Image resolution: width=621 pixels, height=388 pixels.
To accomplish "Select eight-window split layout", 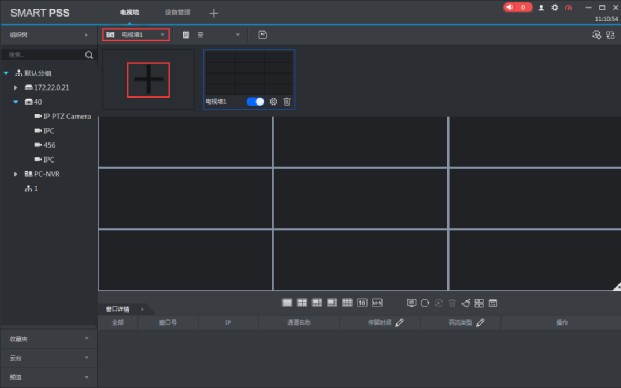I will point(332,303).
